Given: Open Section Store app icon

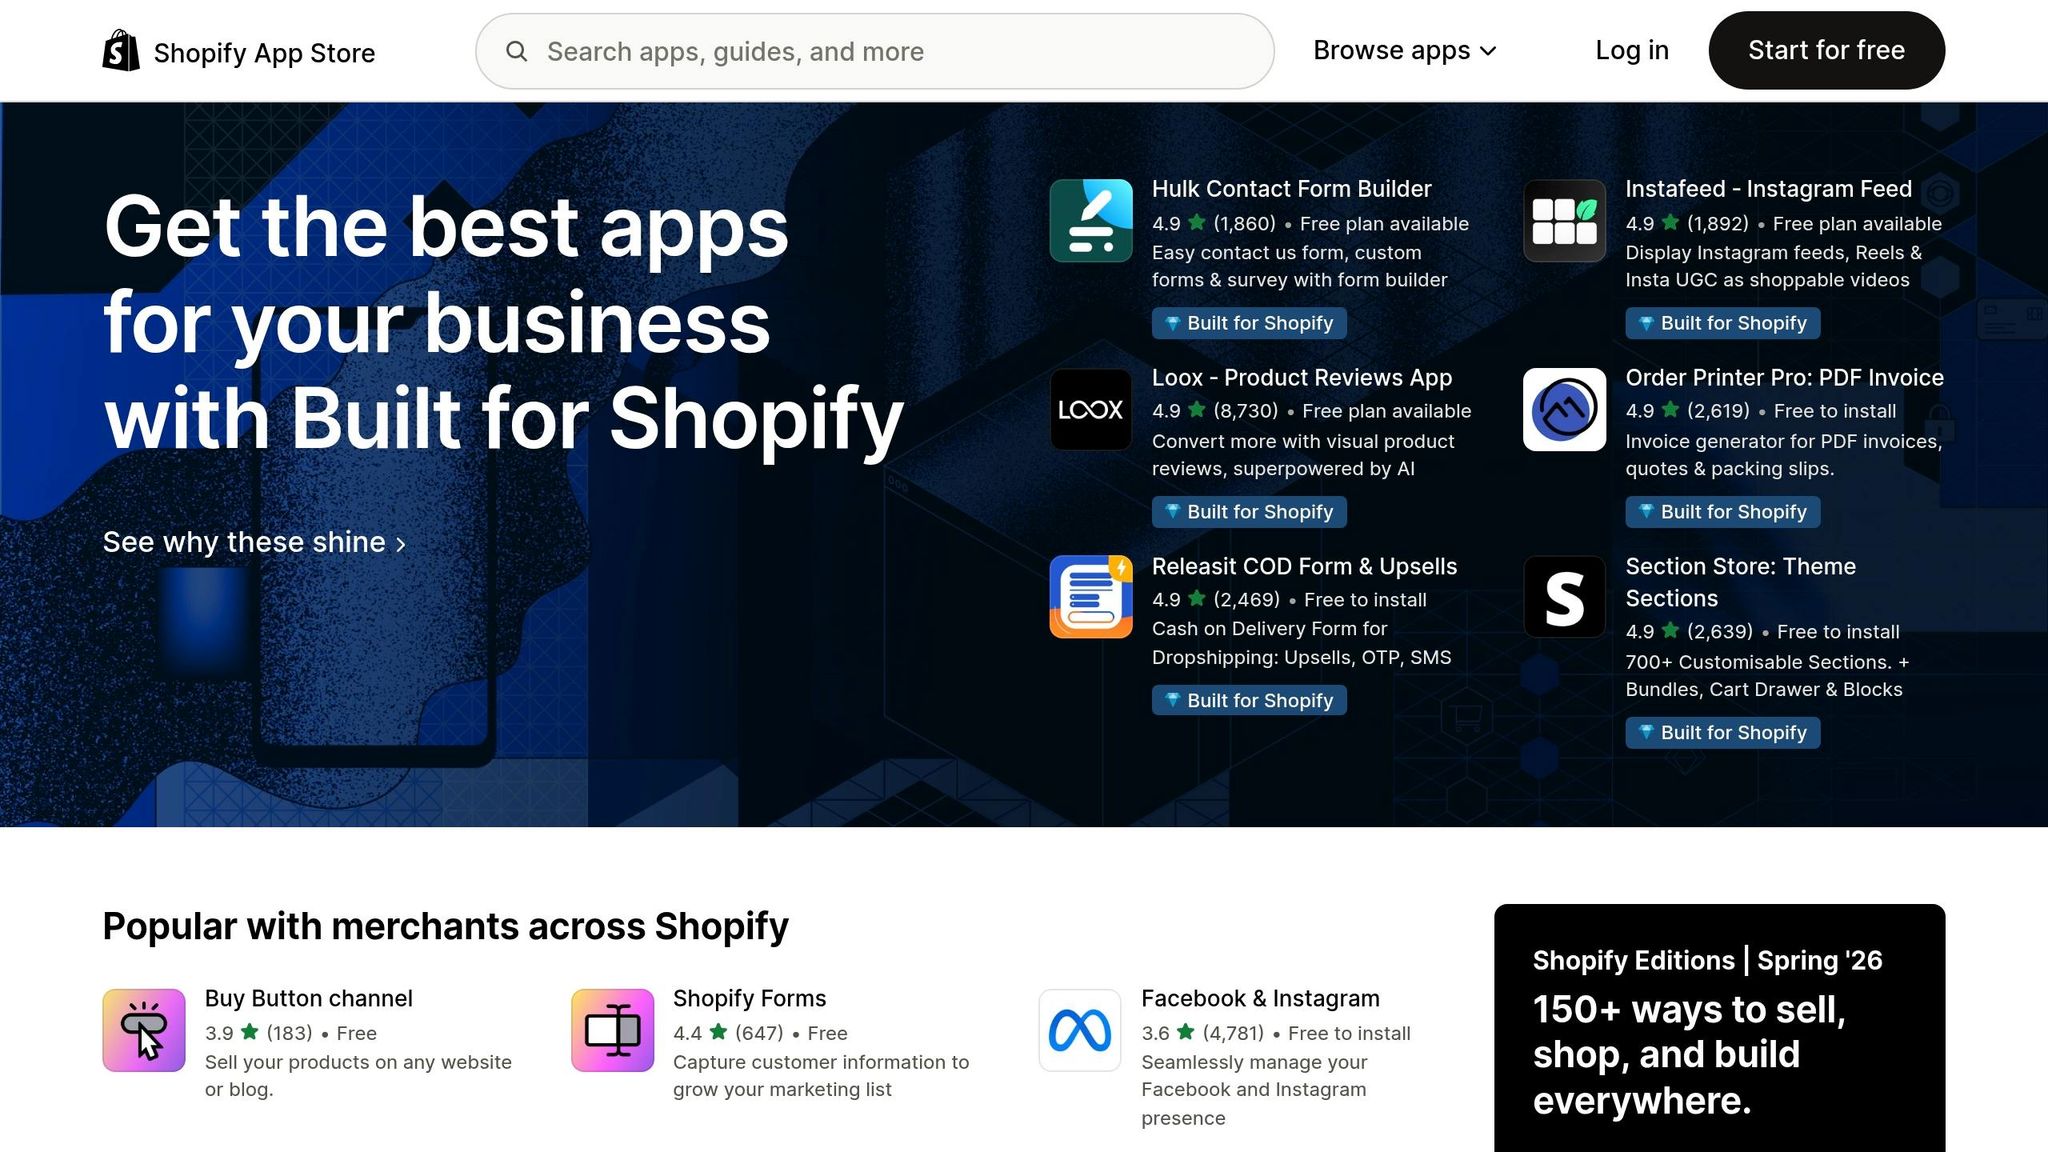Looking at the screenshot, I should pyautogui.click(x=1564, y=597).
